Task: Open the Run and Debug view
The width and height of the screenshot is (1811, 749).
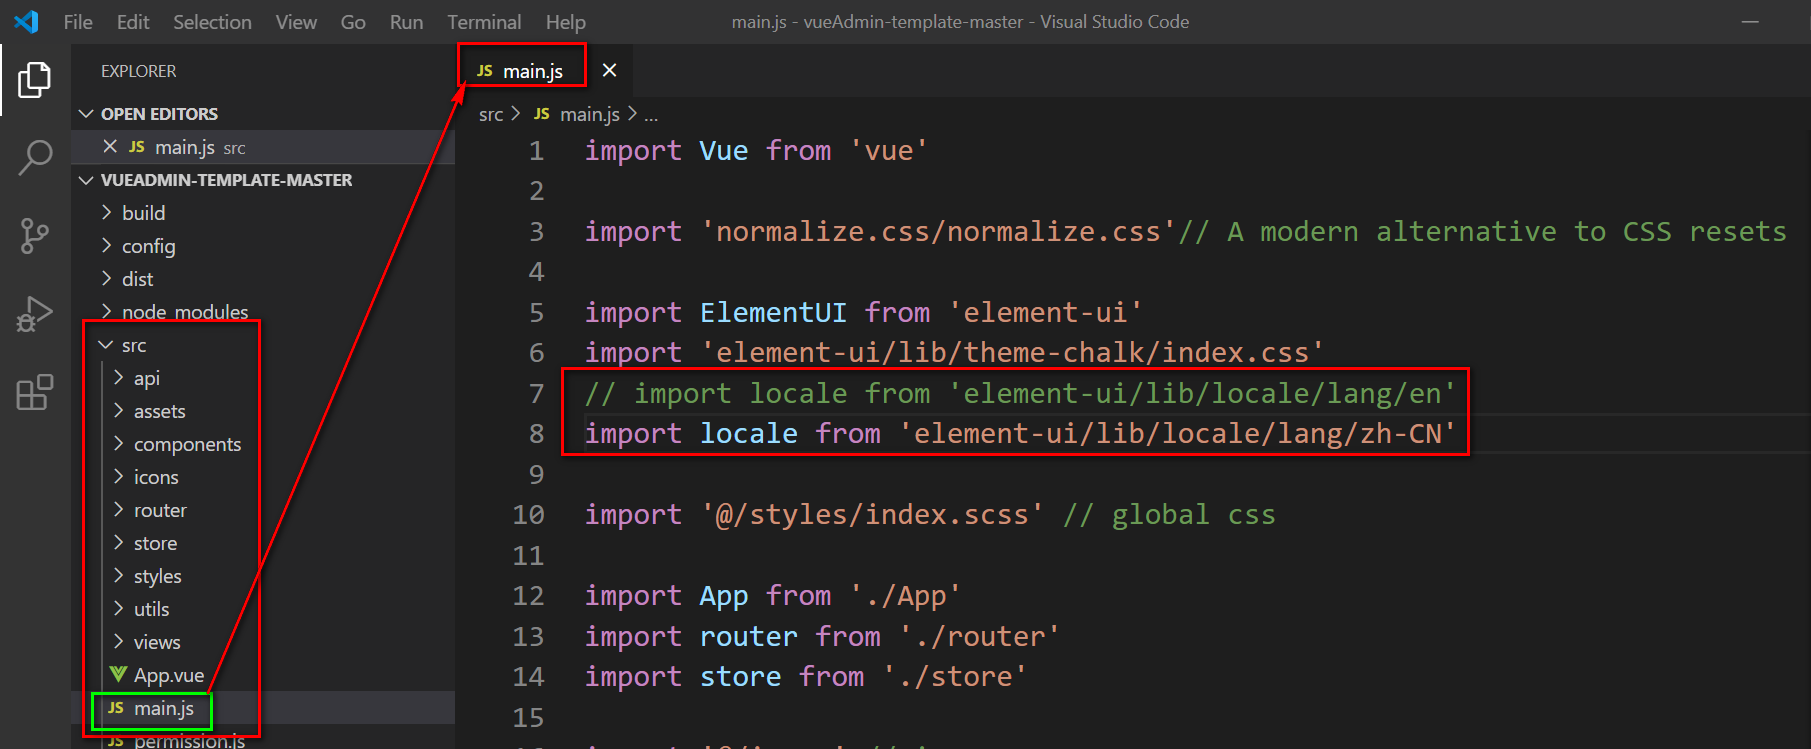Action: (x=35, y=314)
